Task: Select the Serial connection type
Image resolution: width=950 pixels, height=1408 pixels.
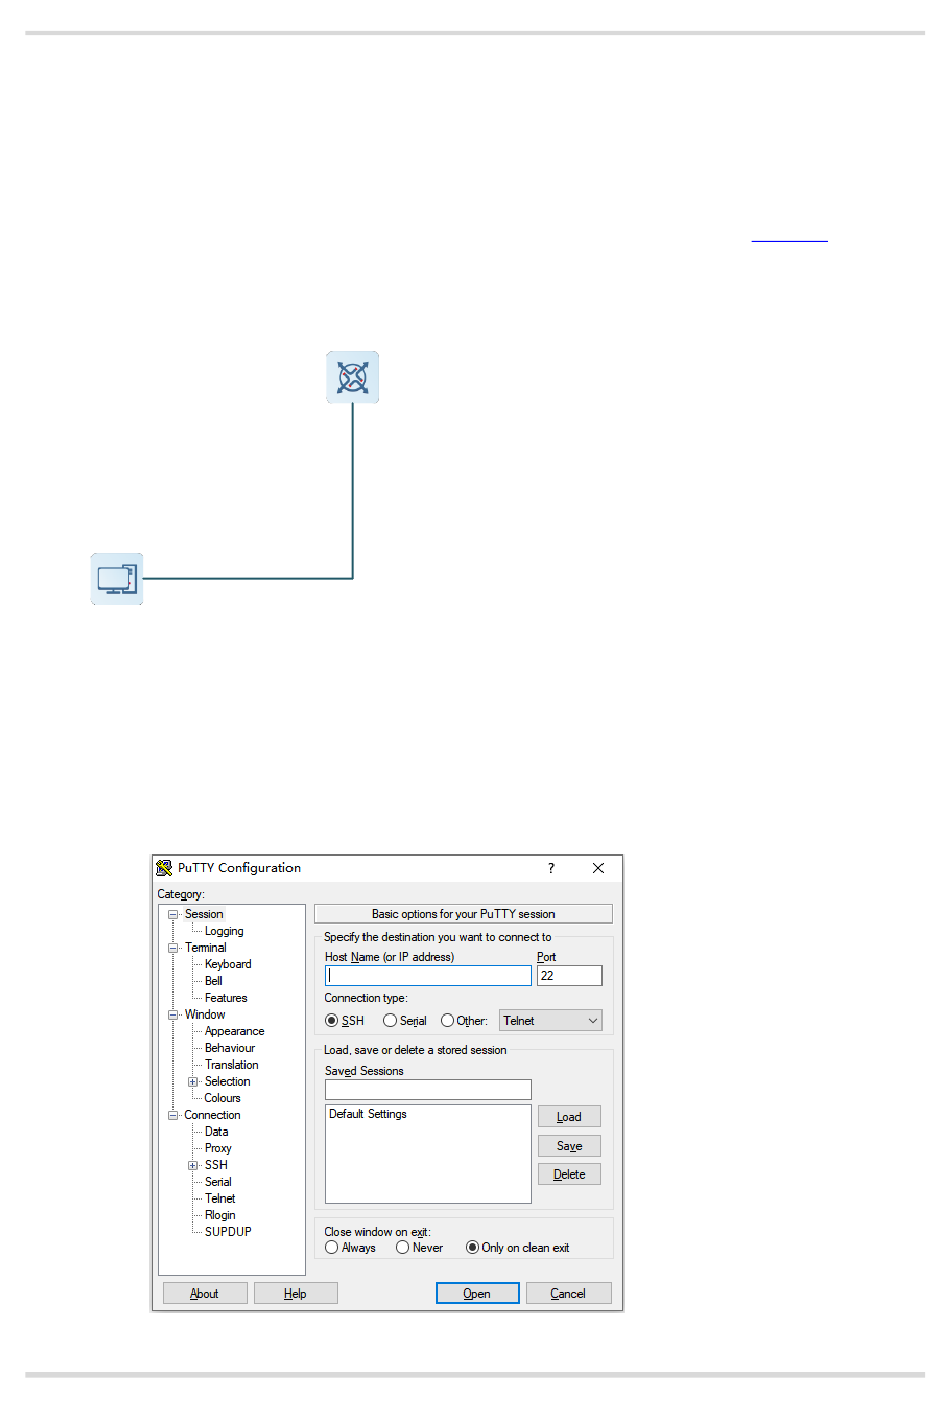Action: coord(390,1021)
